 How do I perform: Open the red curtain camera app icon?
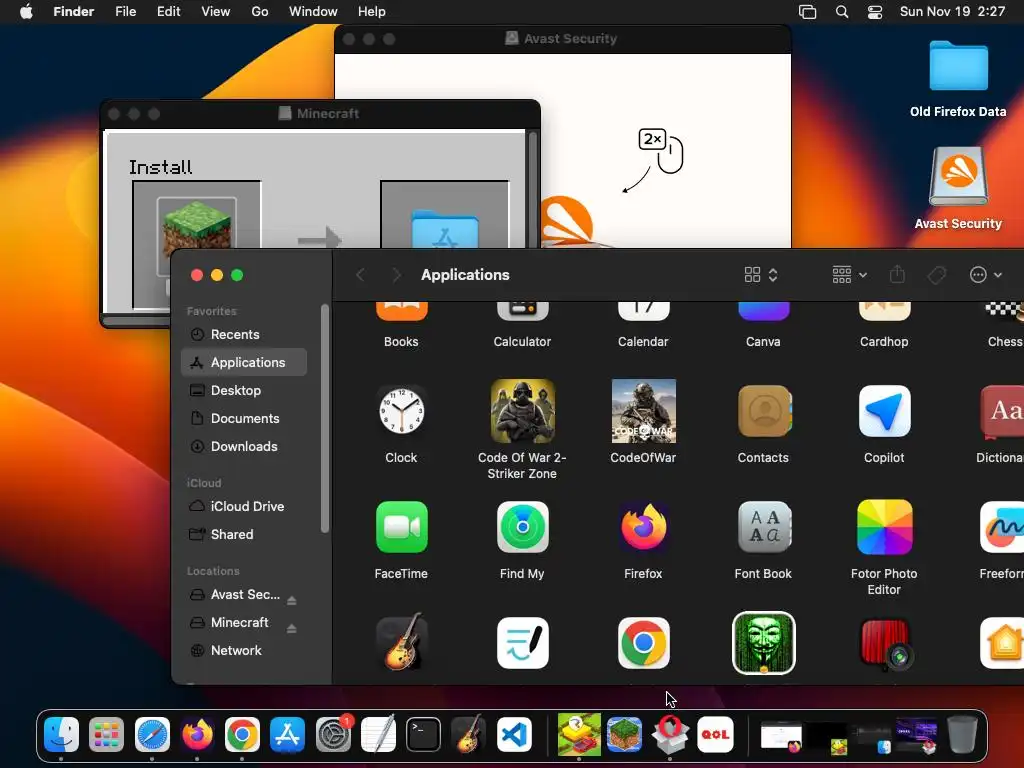(886, 644)
